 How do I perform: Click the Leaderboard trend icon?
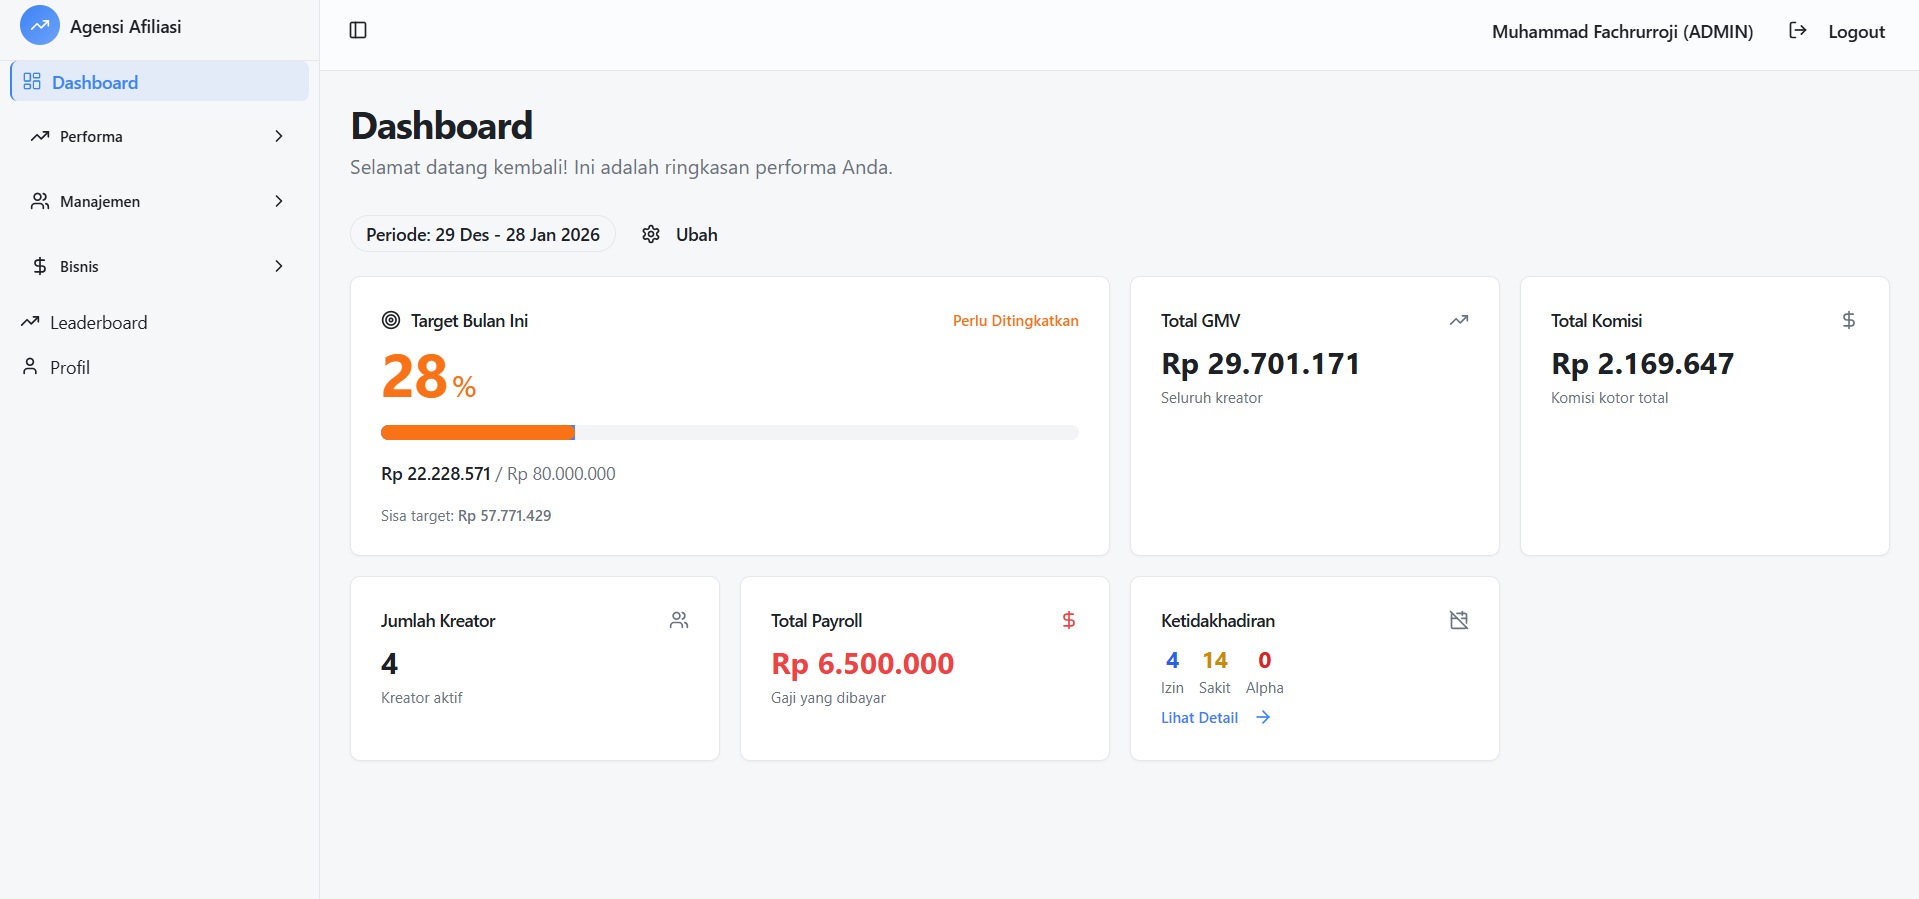30,322
